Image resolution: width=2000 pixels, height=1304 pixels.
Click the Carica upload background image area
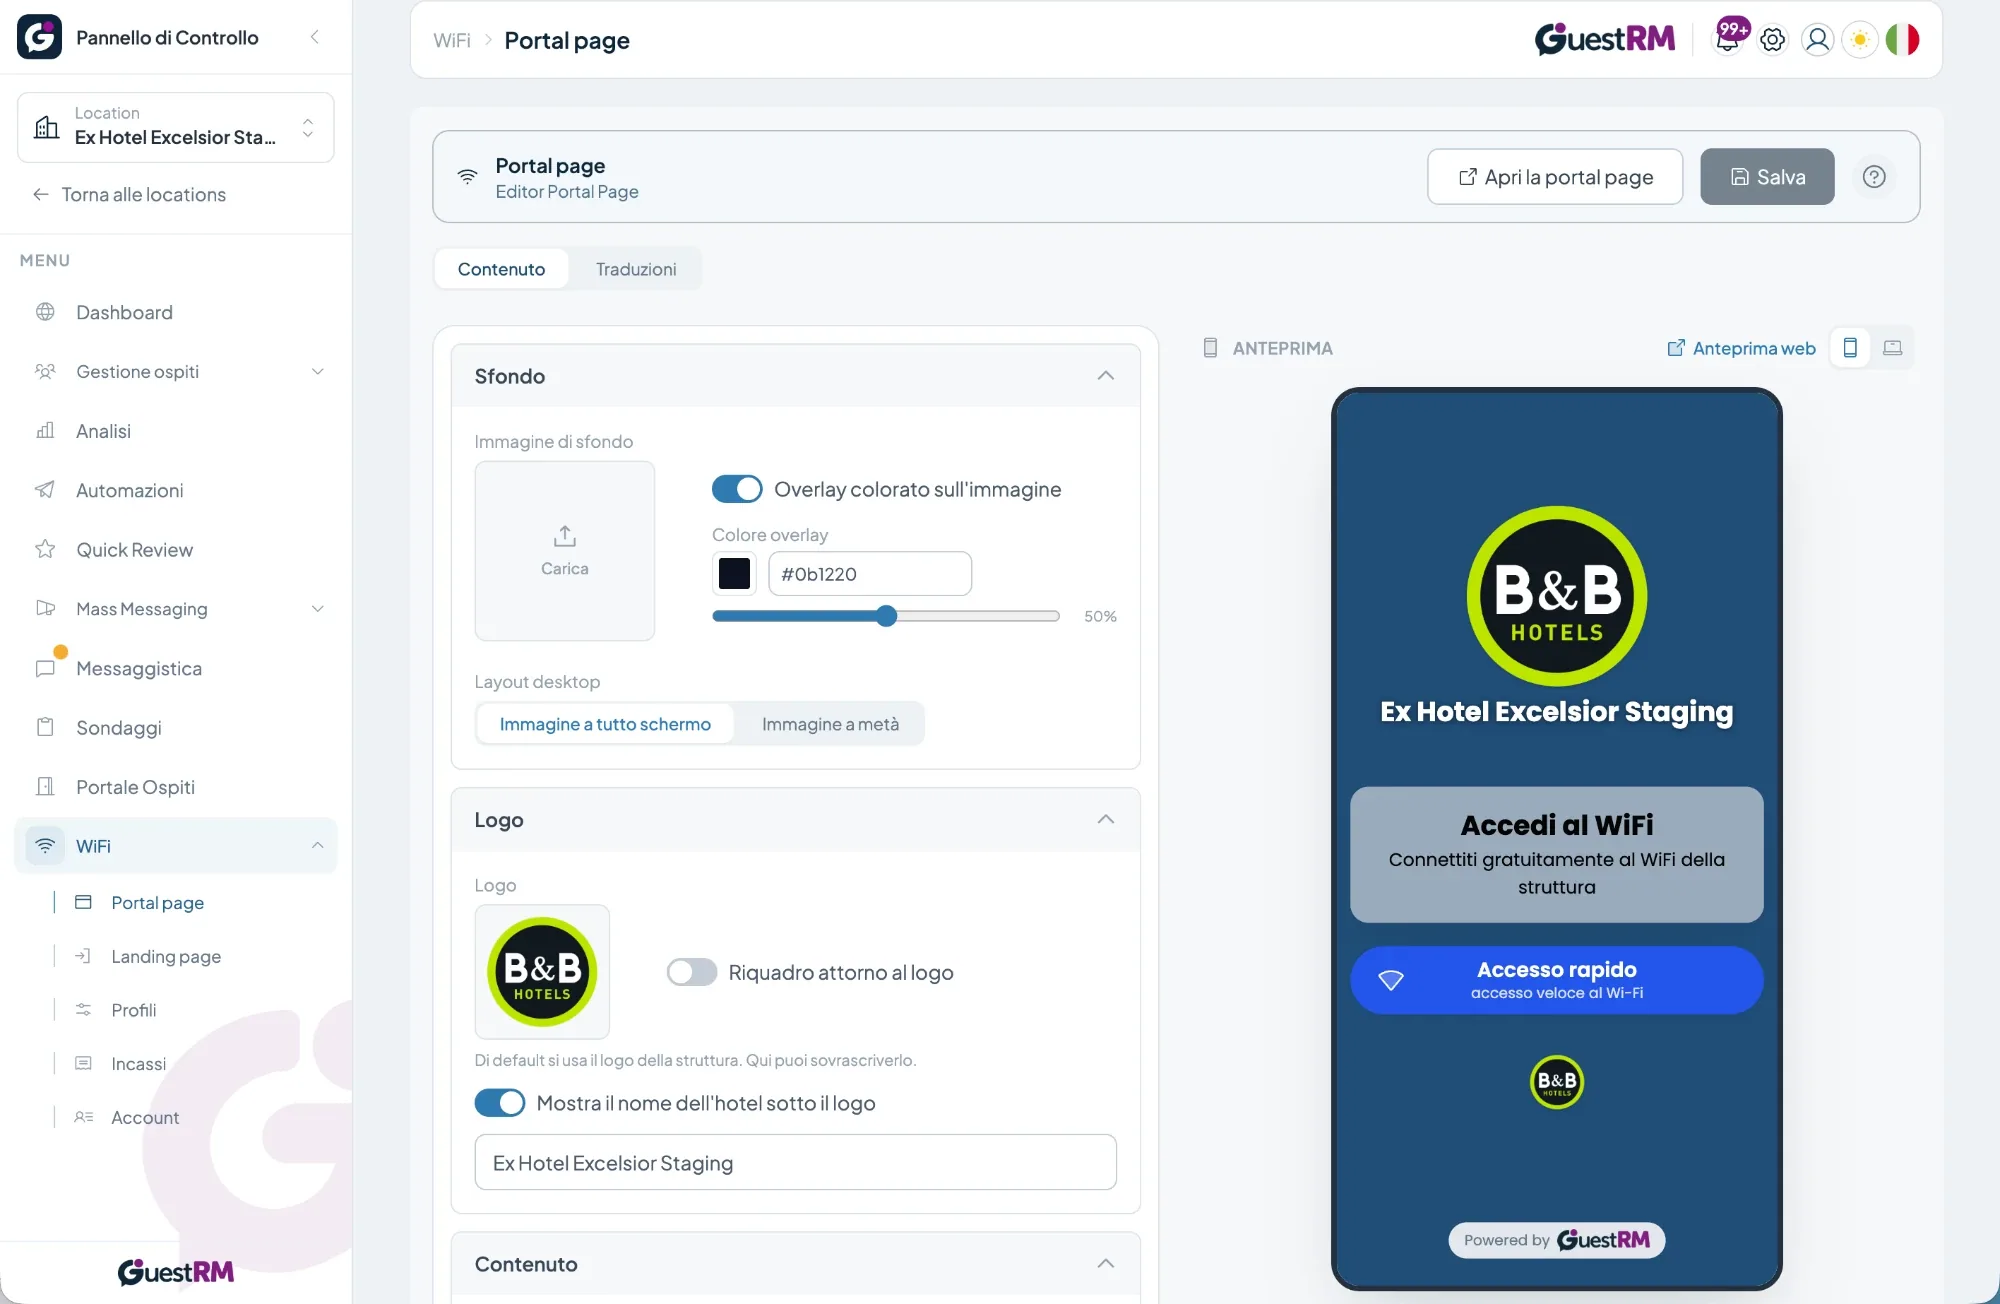565,551
